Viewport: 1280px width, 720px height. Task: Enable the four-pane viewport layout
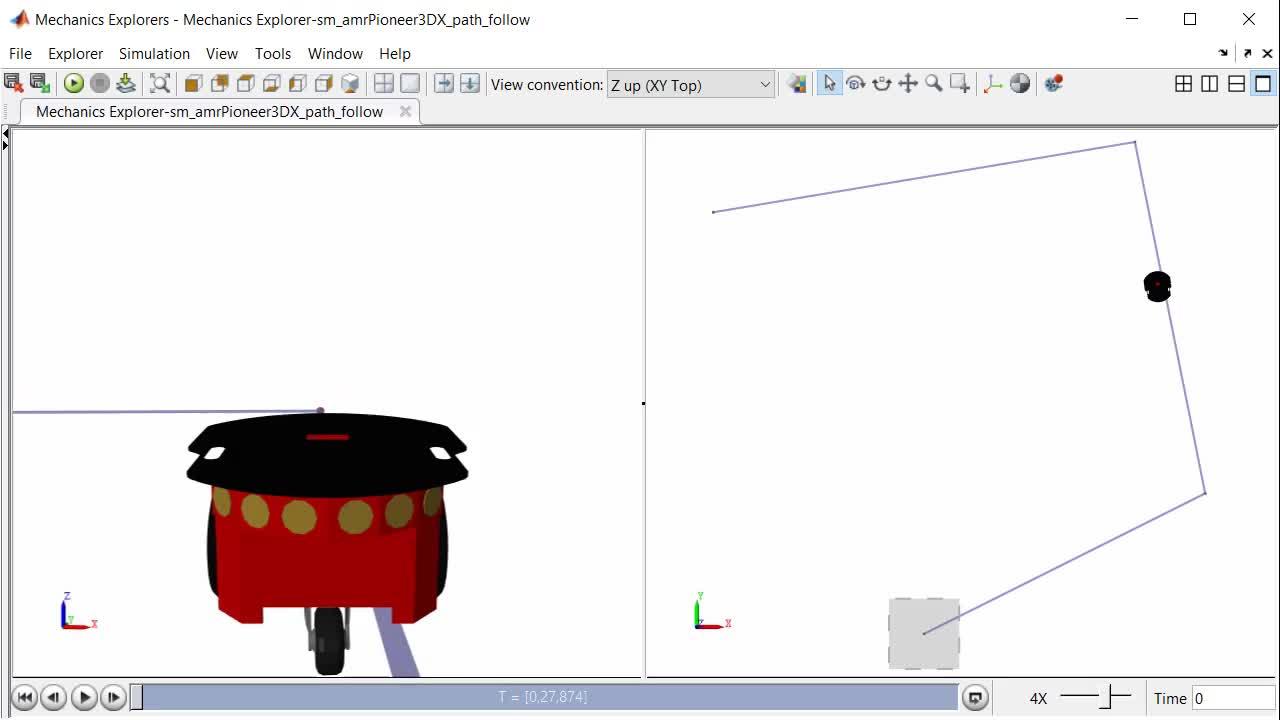(1184, 84)
